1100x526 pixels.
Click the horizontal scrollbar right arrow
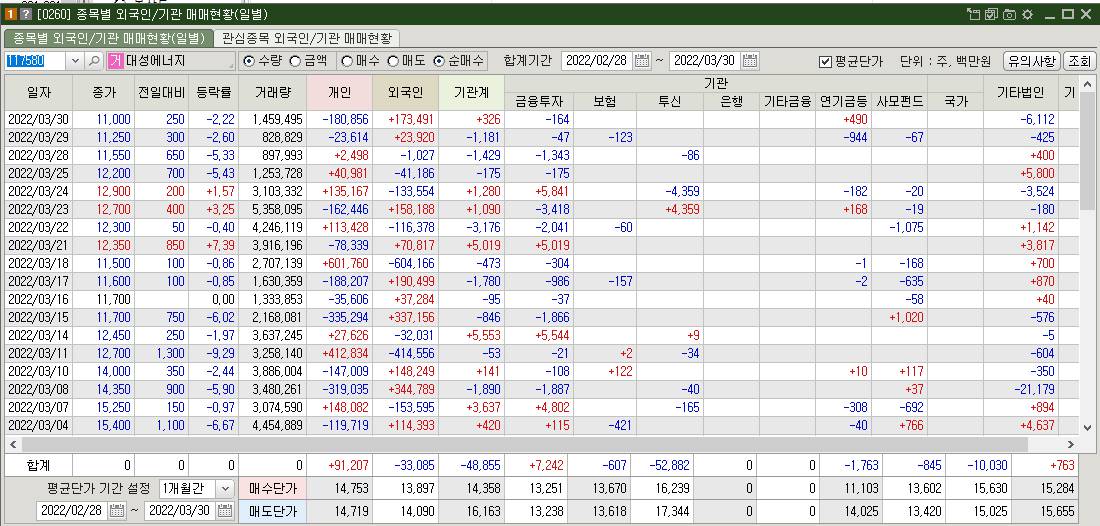click(x=1071, y=445)
